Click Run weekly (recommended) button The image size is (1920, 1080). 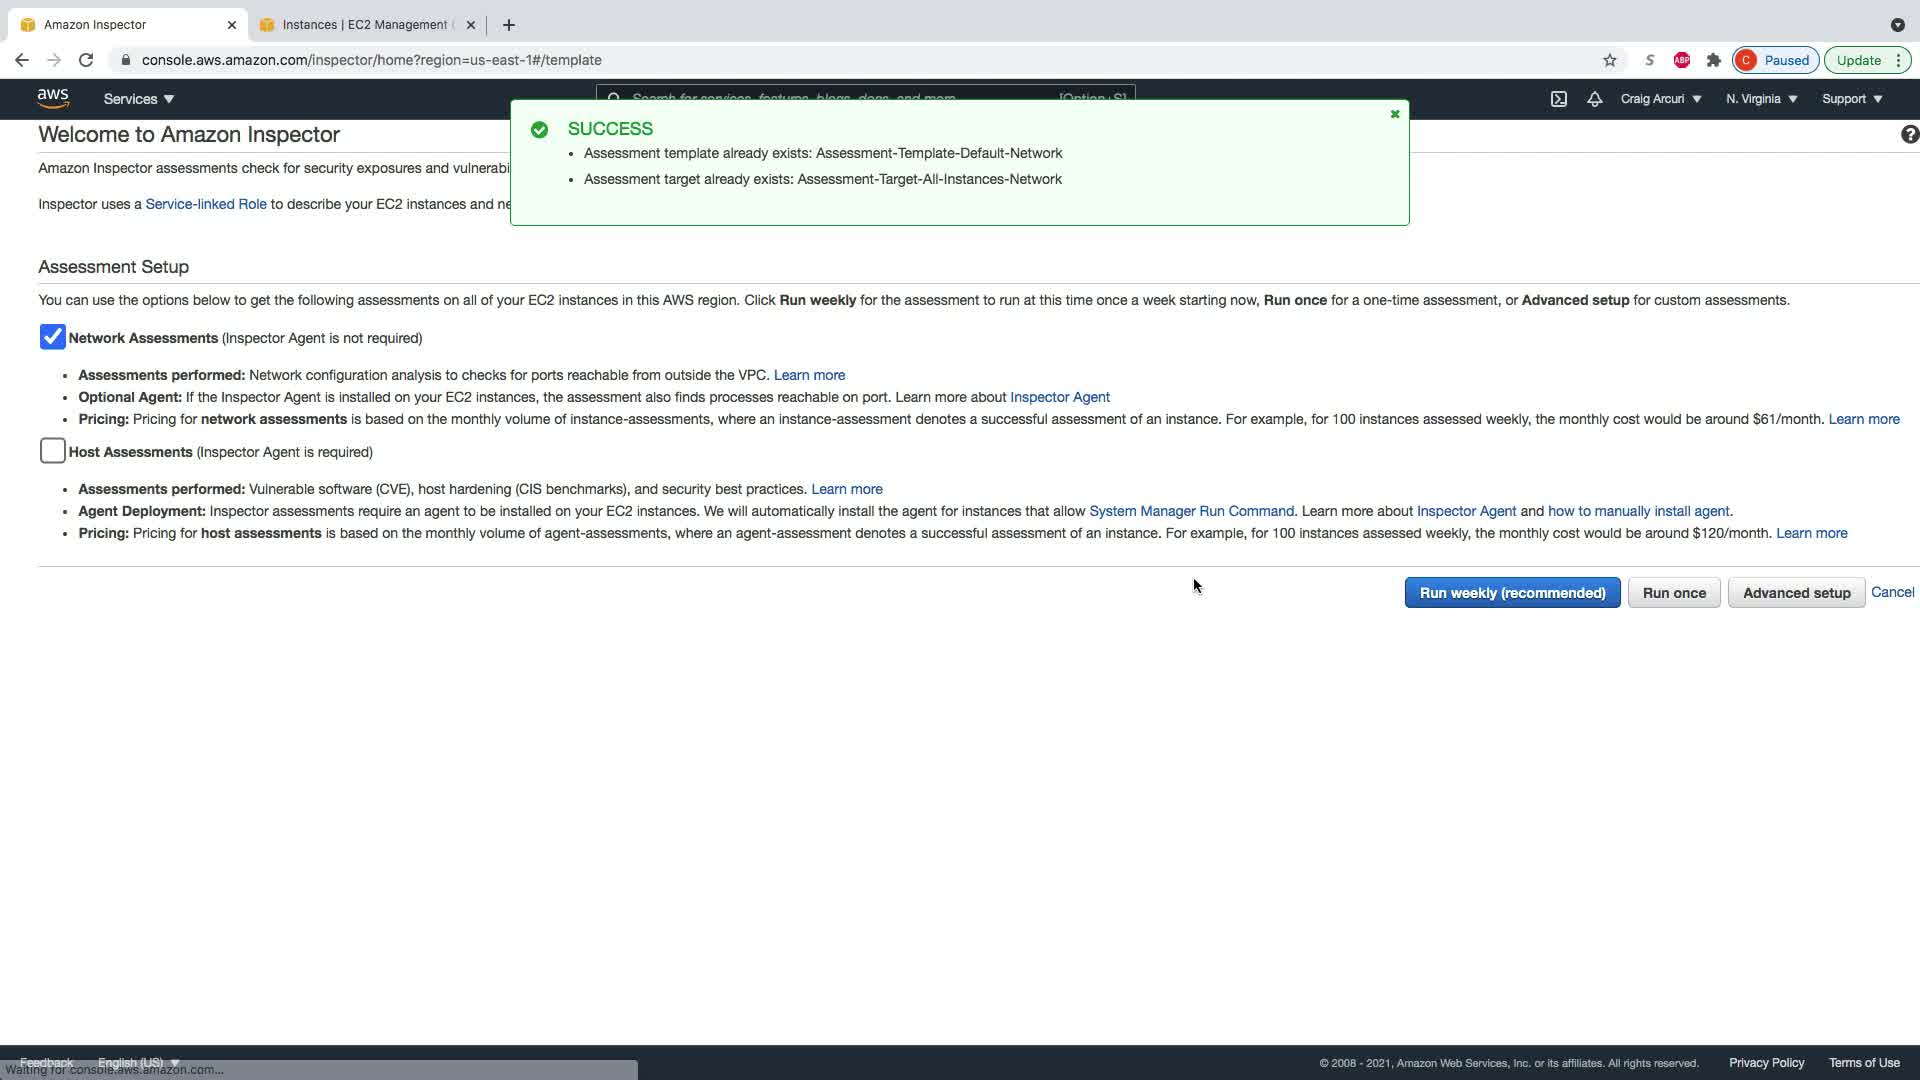[1511, 593]
